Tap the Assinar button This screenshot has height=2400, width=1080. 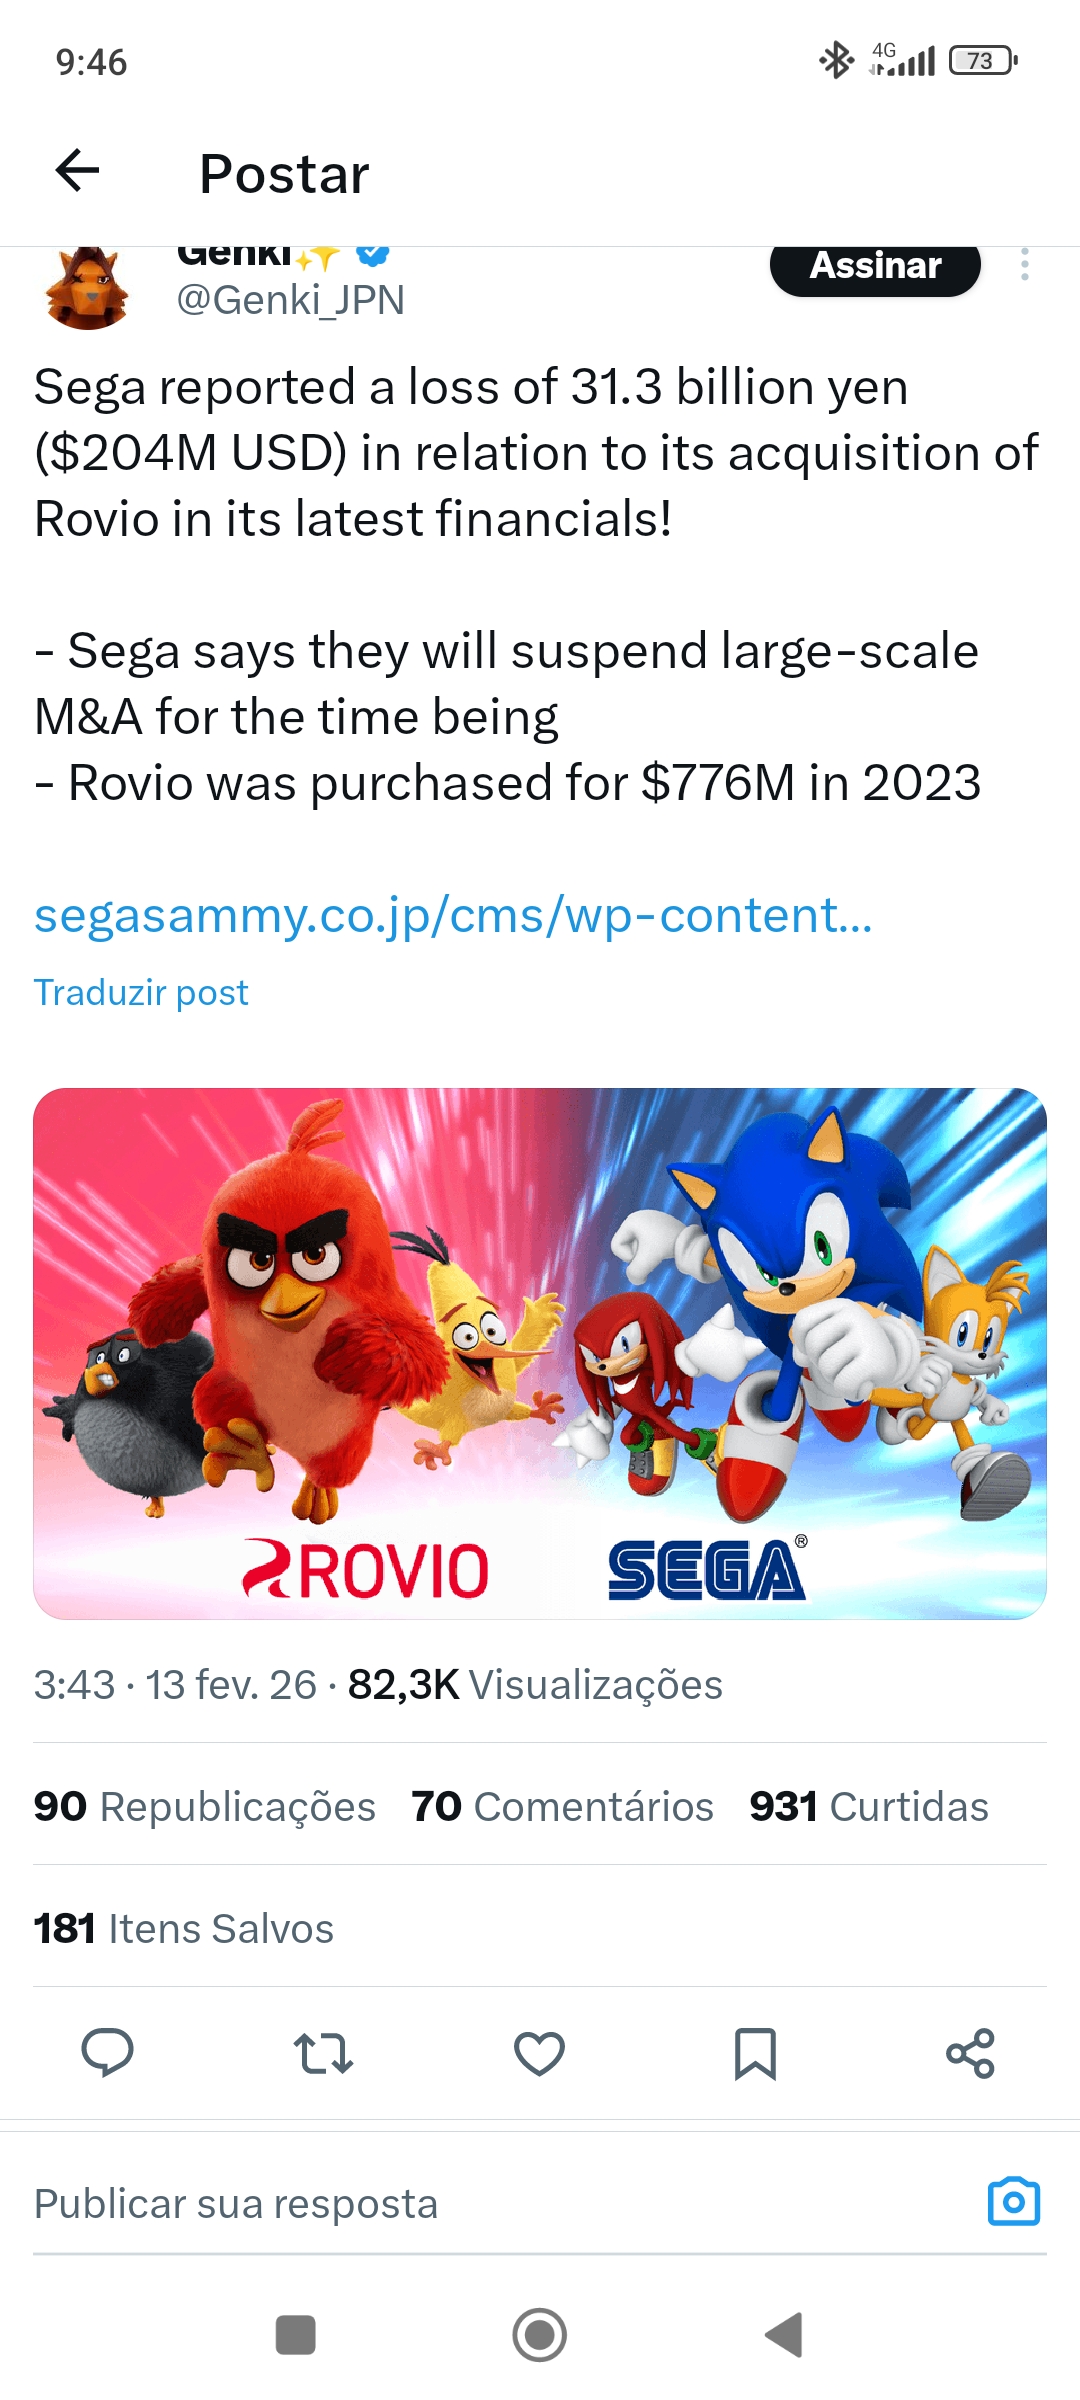[874, 266]
